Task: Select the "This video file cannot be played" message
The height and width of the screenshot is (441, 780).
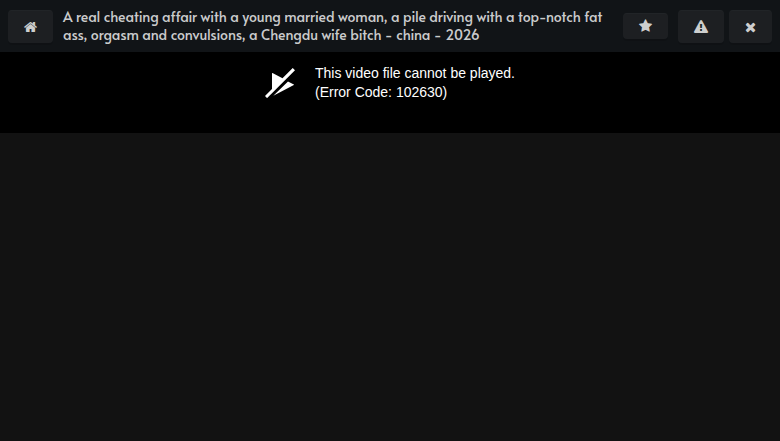Action: tap(414, 73)
